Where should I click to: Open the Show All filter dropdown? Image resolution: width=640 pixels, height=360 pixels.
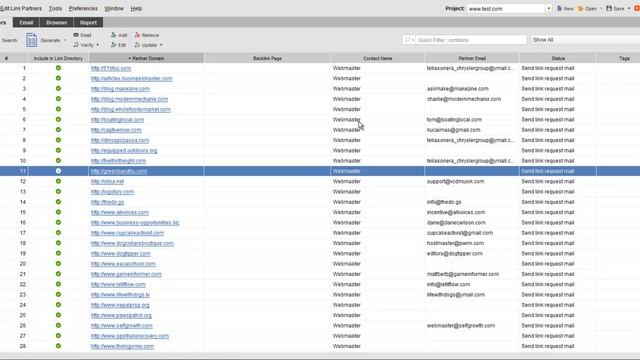coord(586,40)
